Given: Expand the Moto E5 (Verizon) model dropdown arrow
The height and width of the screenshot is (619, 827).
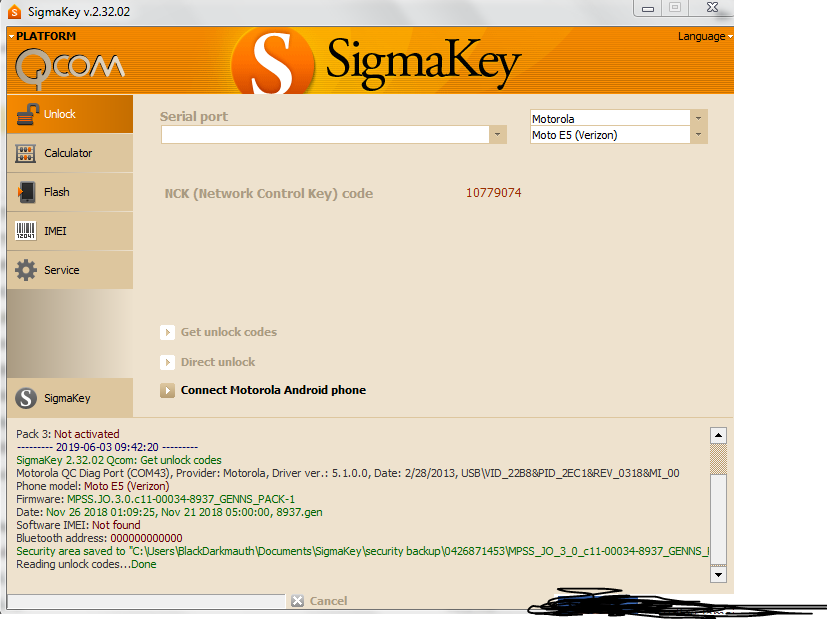Looking at the screenshot, I should click(698, 135).
